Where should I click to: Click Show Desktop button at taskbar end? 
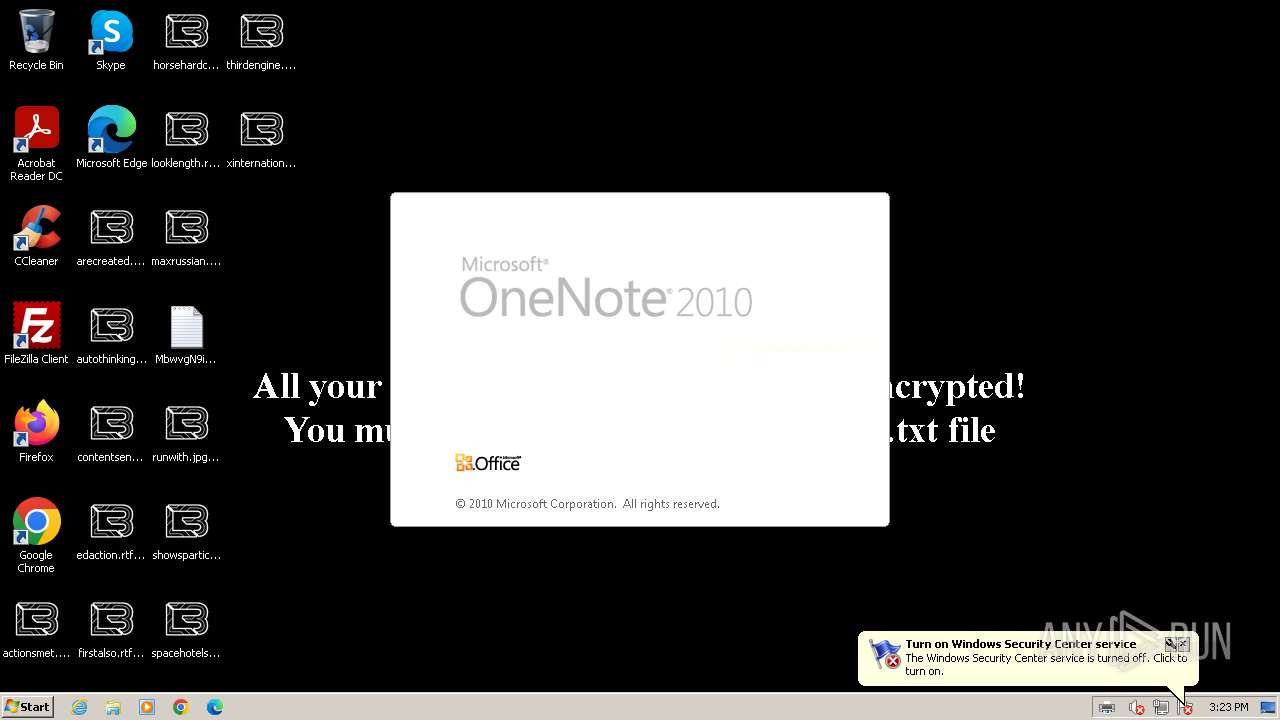(x=1268, y=707)
